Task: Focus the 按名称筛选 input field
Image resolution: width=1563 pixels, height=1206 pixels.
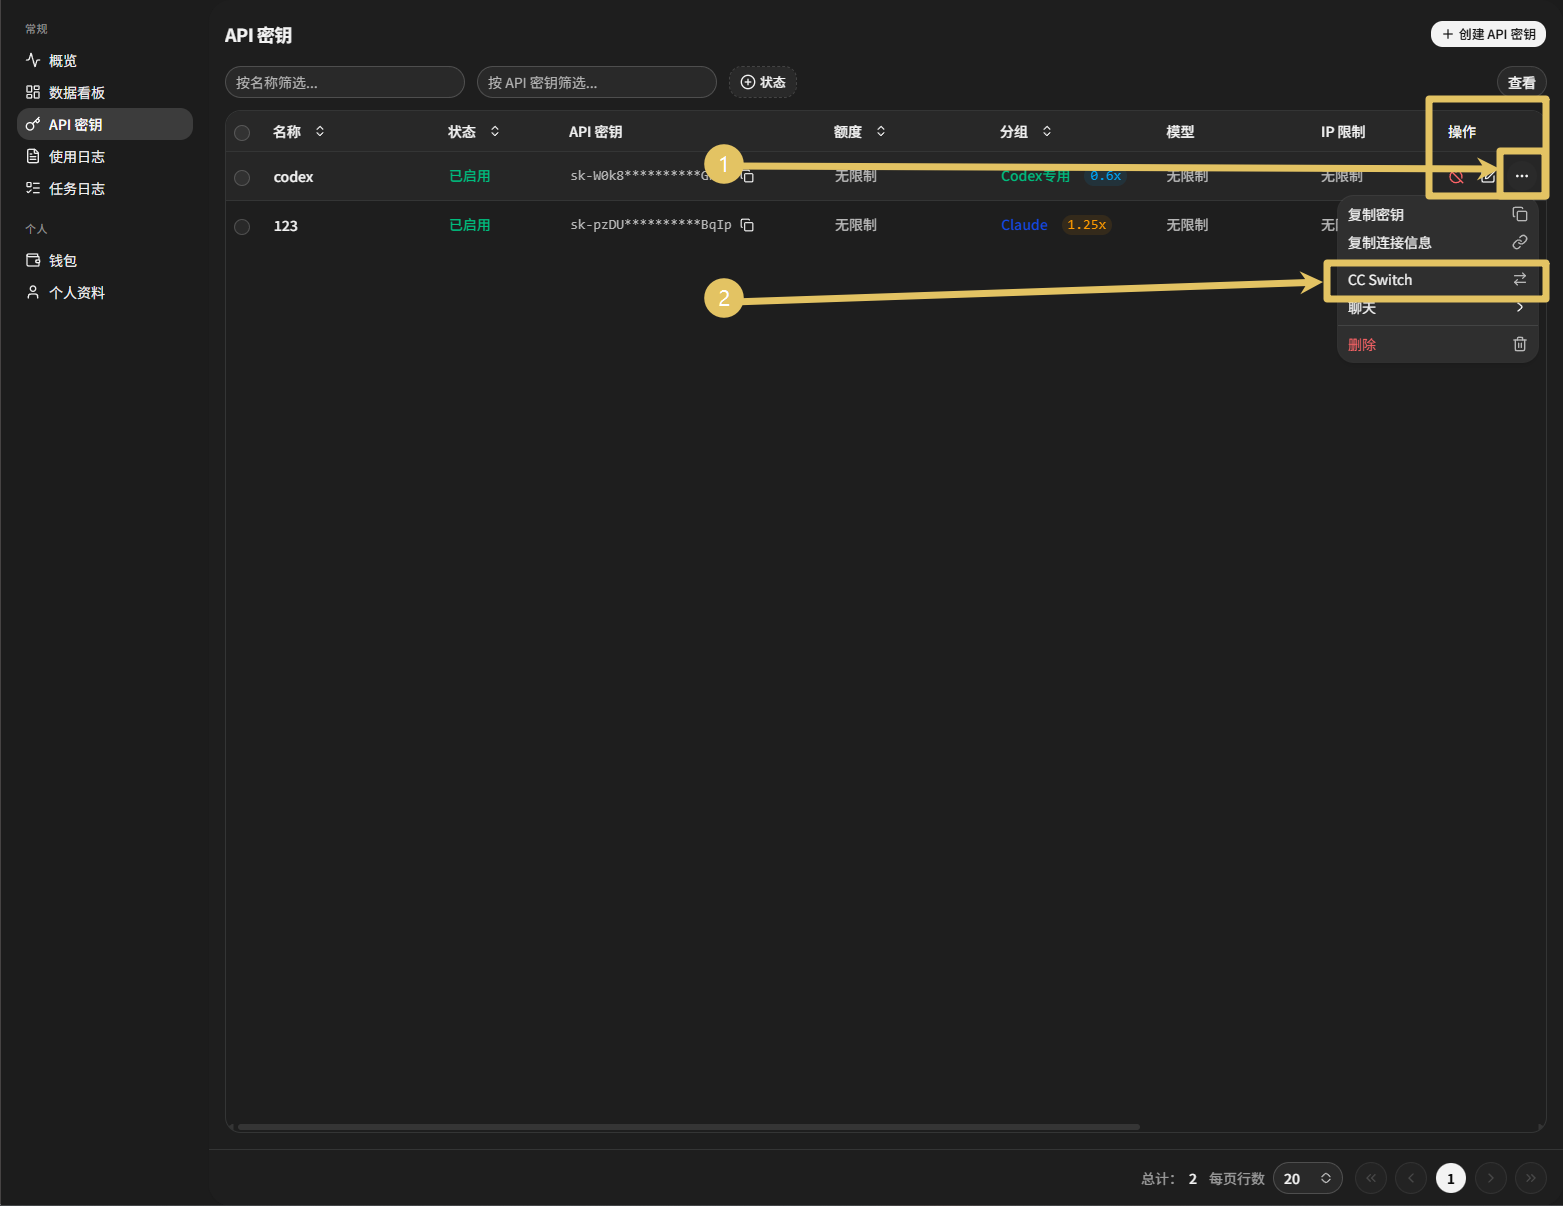Action: pos(345,82)
